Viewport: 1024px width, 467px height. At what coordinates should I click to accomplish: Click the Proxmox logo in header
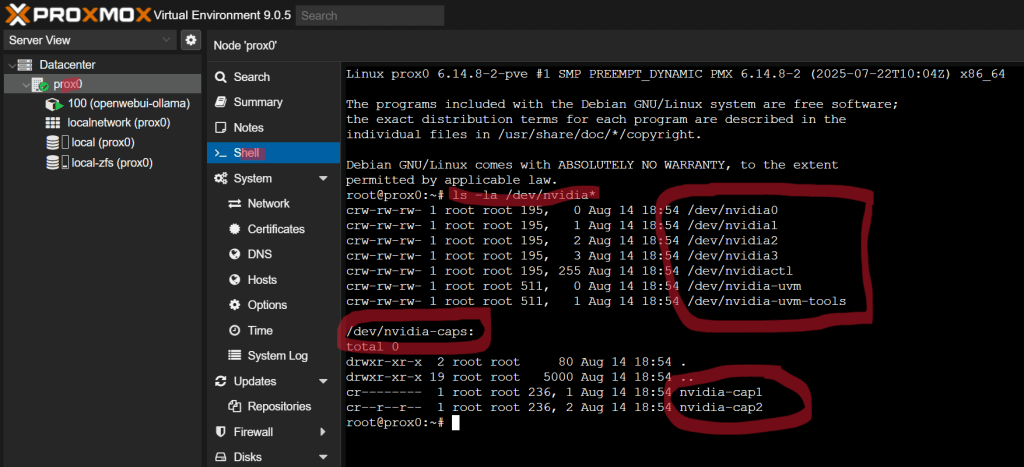[x=78, y=15]
